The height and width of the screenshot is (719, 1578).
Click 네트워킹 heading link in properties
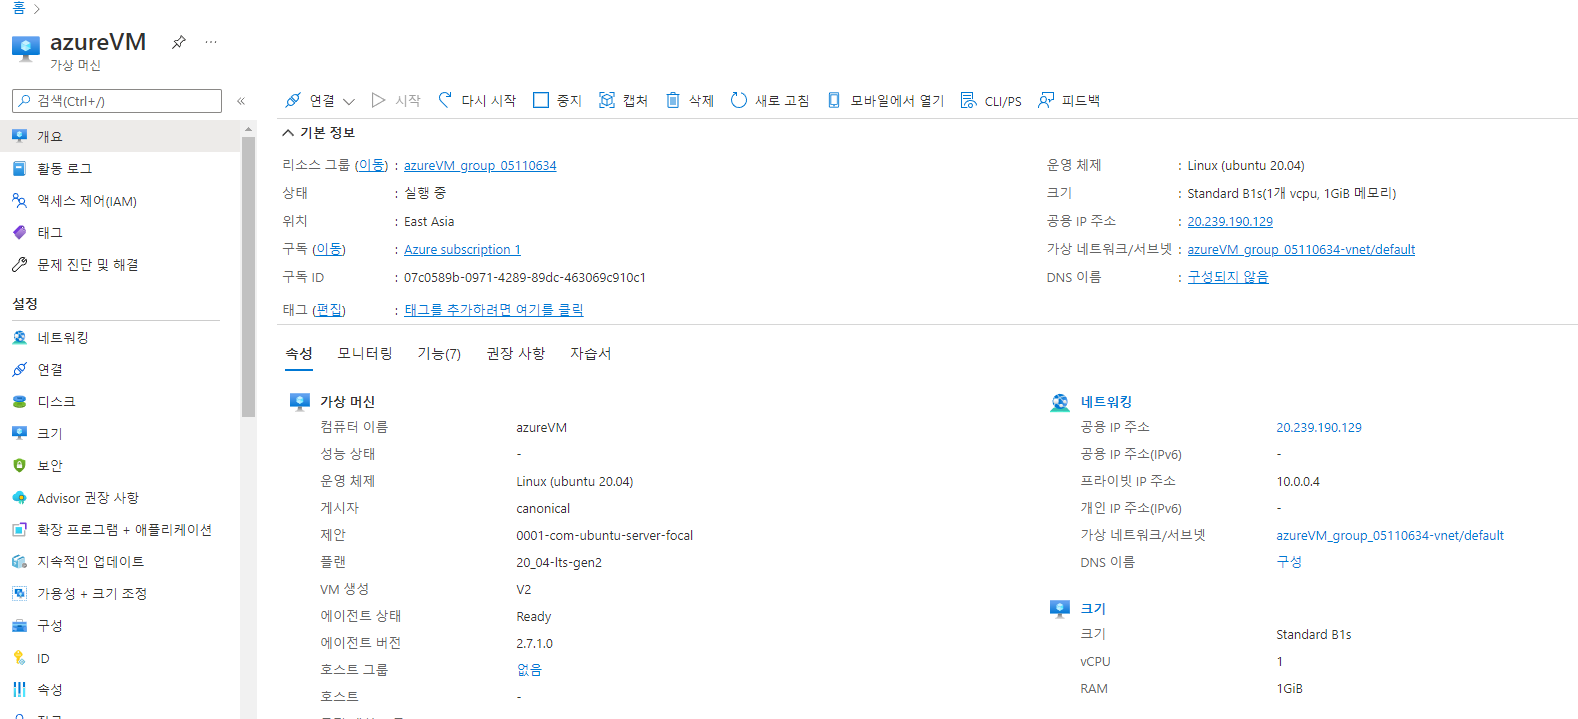coord(1106,402)
